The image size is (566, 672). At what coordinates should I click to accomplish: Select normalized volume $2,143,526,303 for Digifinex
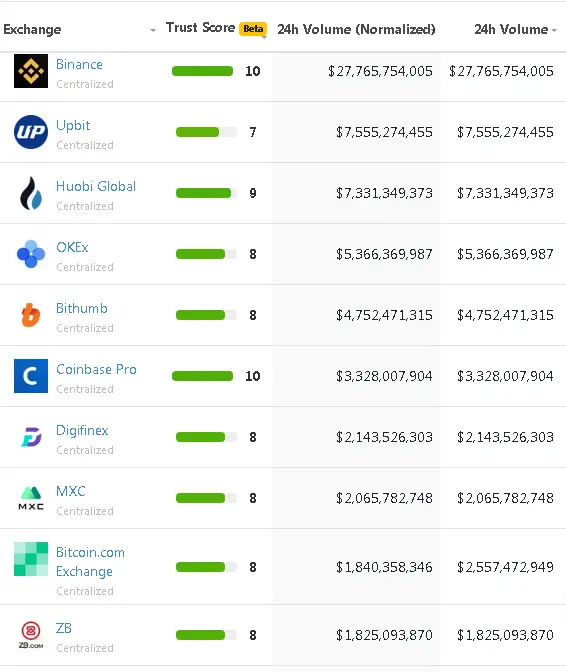384,437
